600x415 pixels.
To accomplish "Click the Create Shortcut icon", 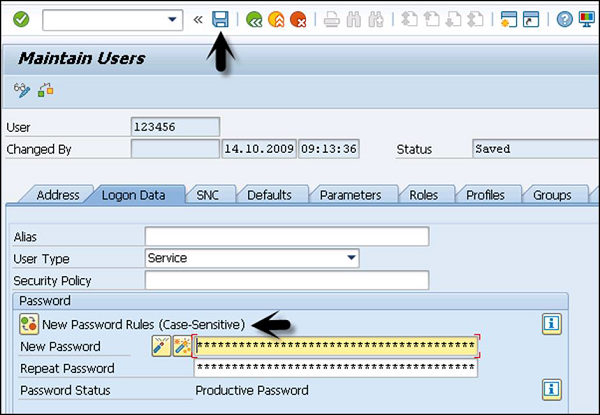I will tap(531, 20).
